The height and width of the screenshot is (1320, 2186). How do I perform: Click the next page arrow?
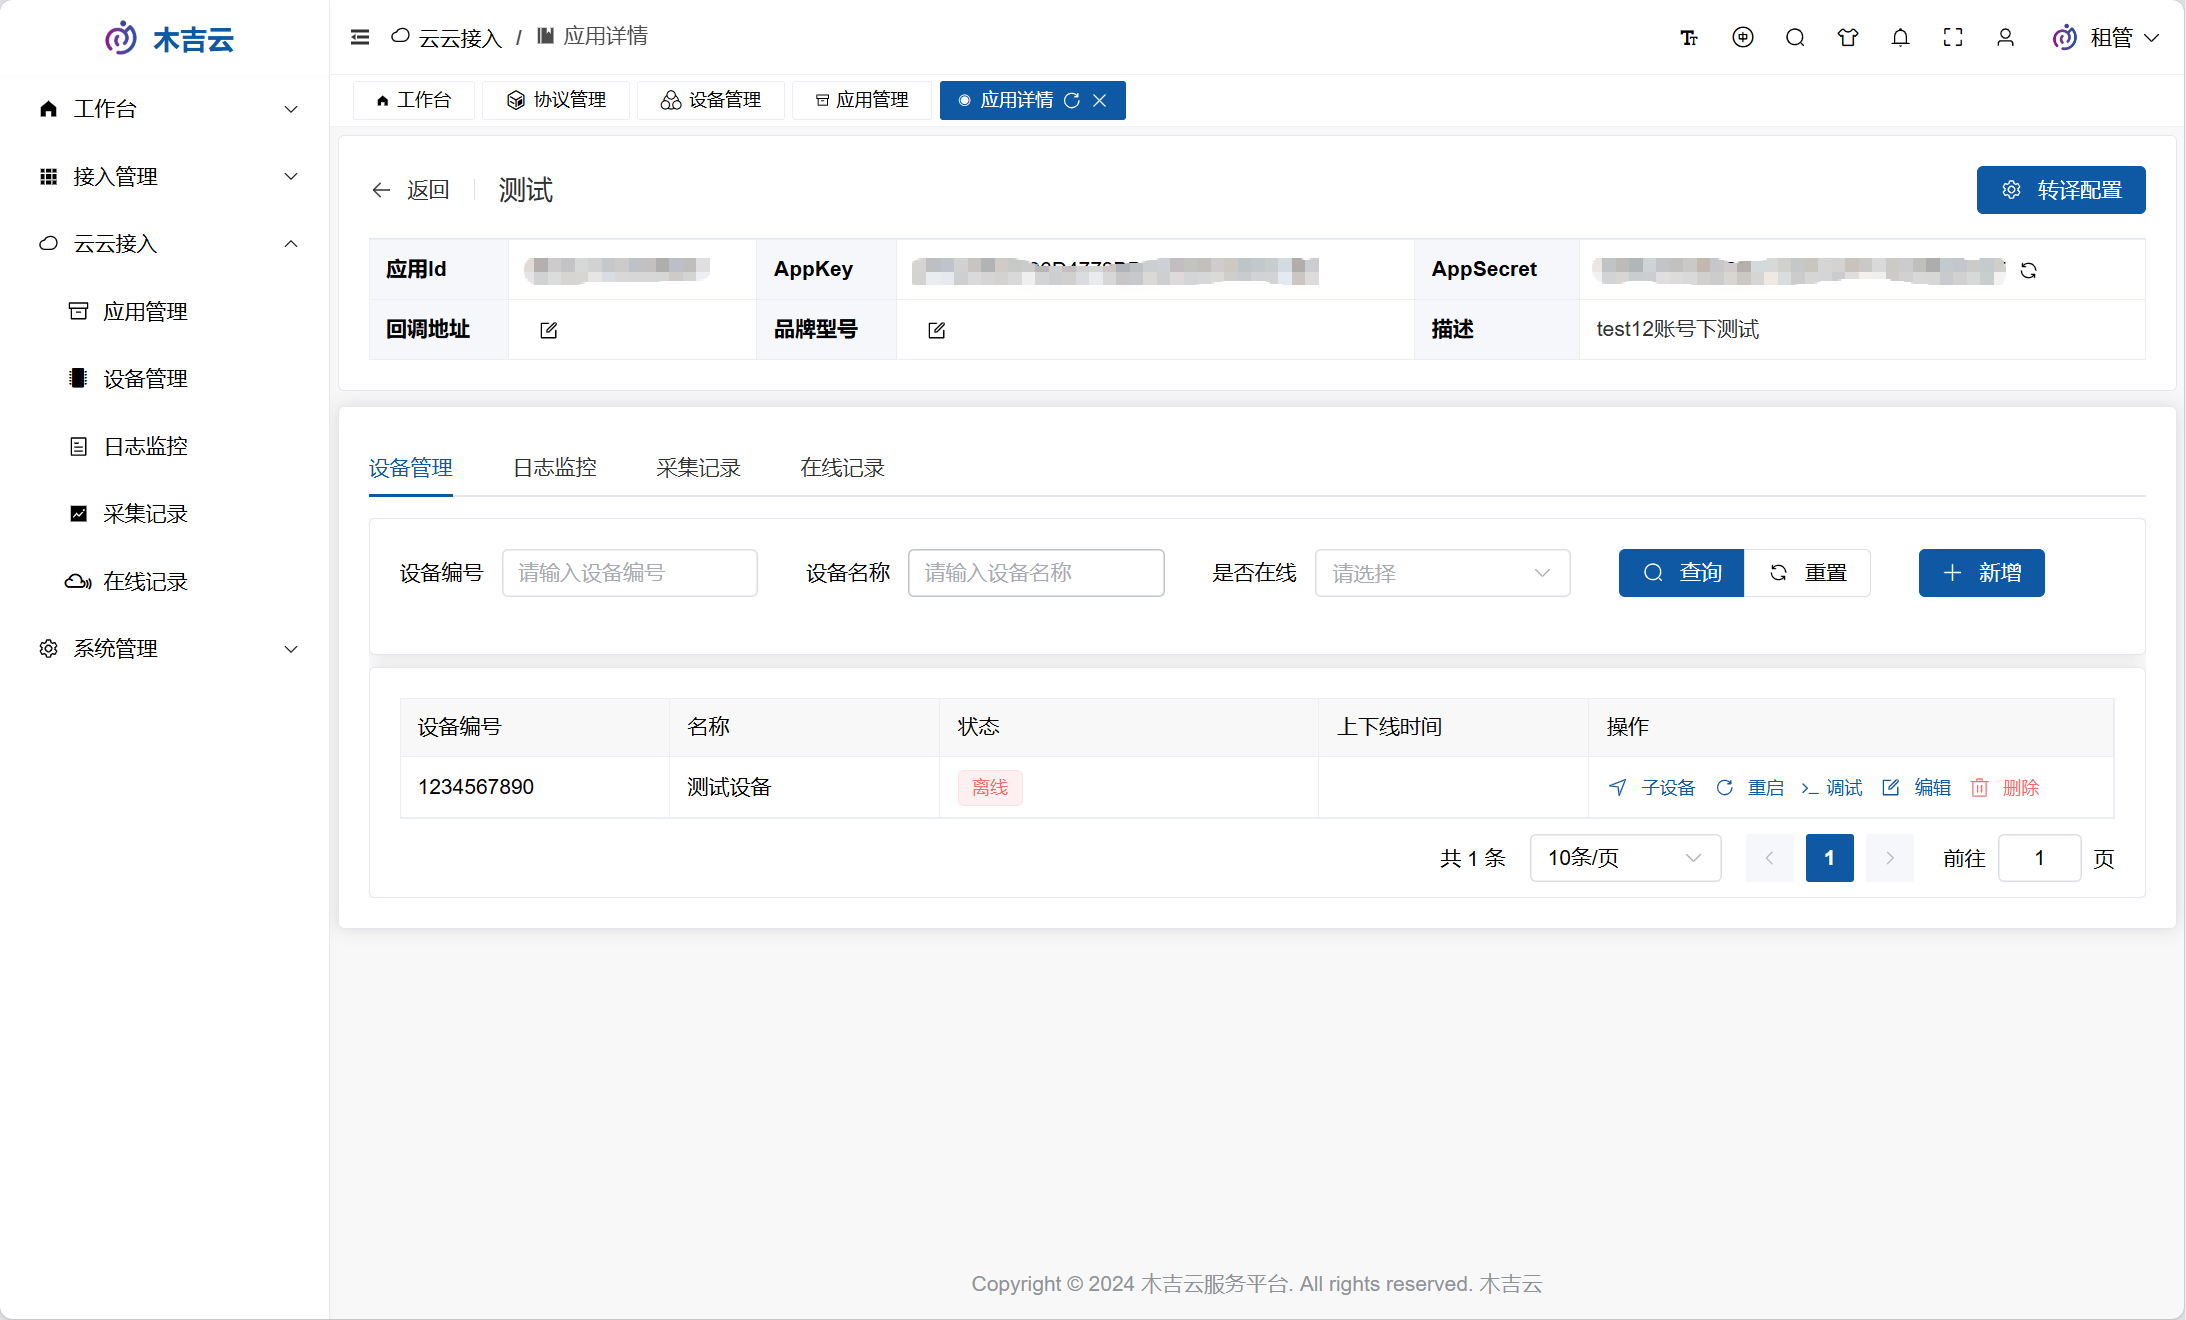pos(1890,858)
